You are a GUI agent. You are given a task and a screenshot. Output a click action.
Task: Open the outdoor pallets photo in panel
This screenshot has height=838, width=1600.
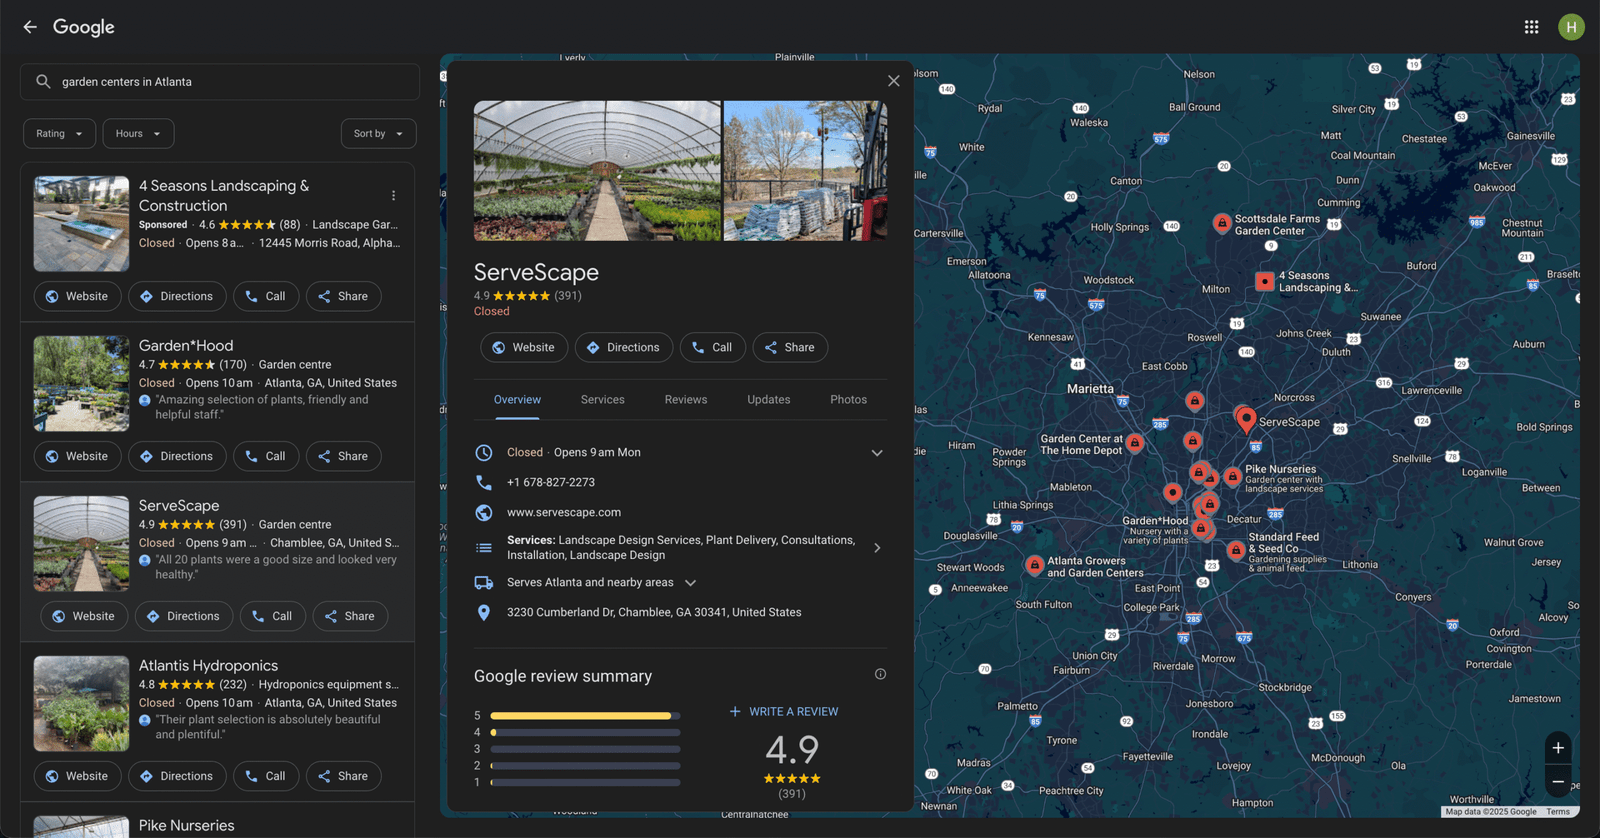(805, 170)
